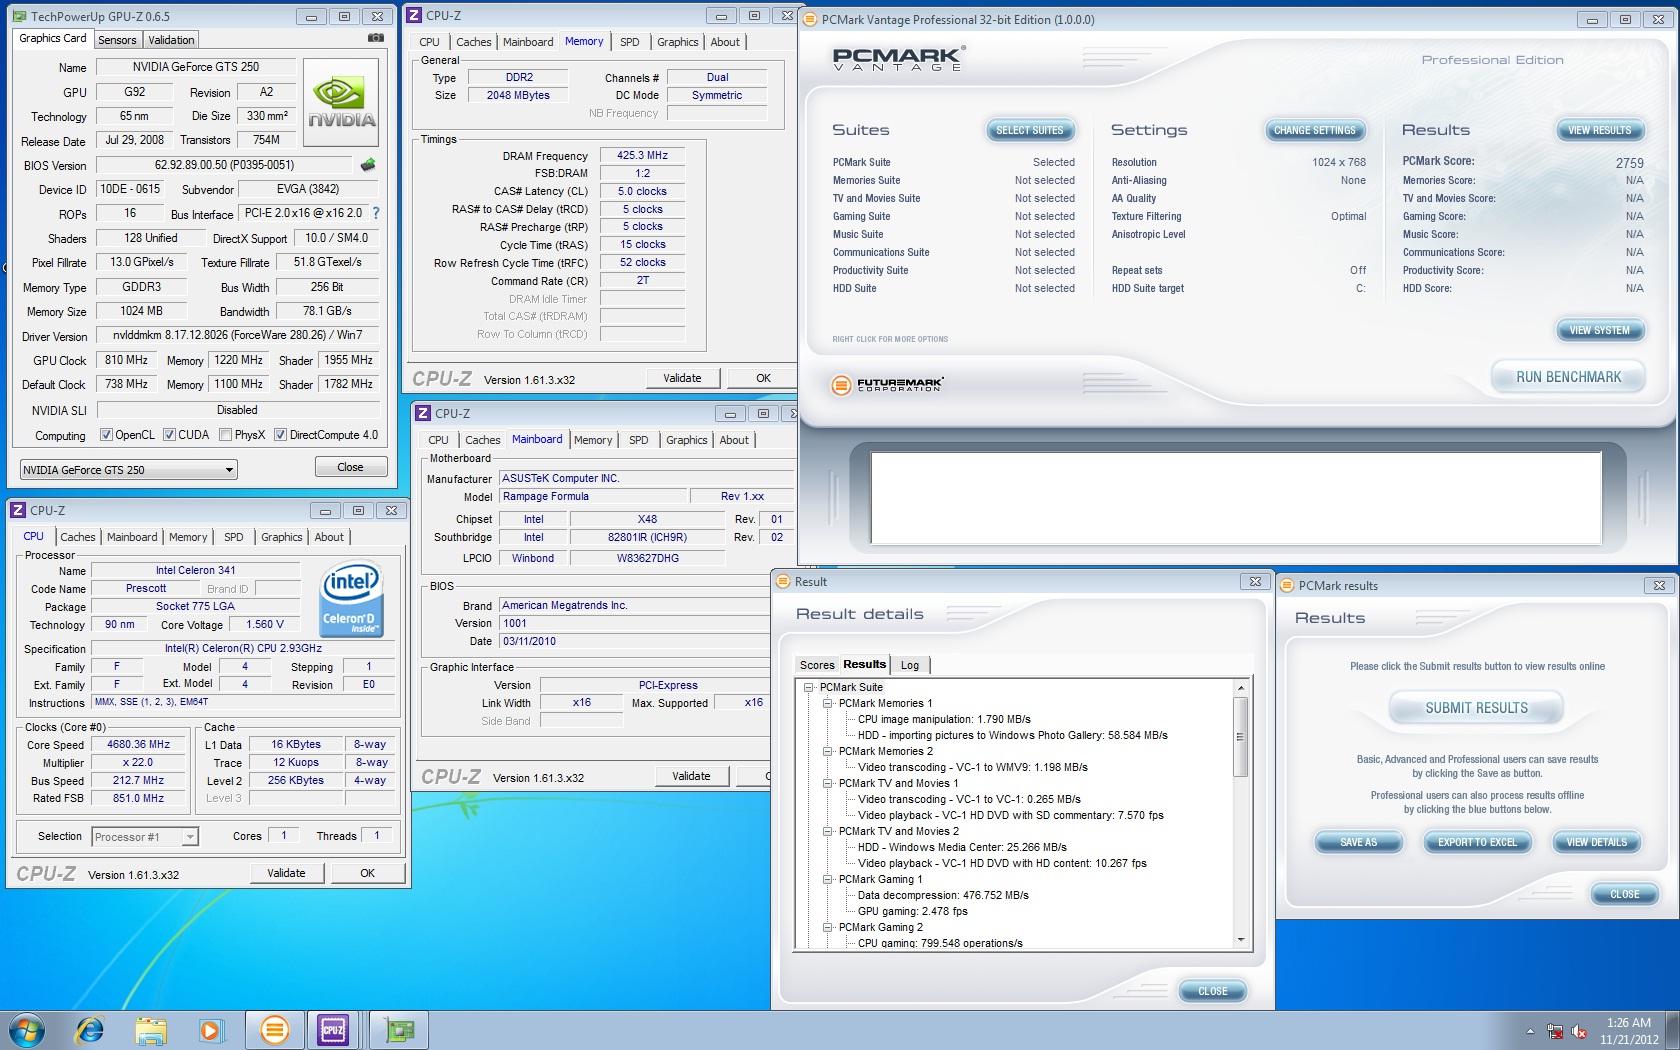The image size is (1680, 1050).
Task: Switch to CPU-Z purple taskbar icon
Action: (333, 1029)
